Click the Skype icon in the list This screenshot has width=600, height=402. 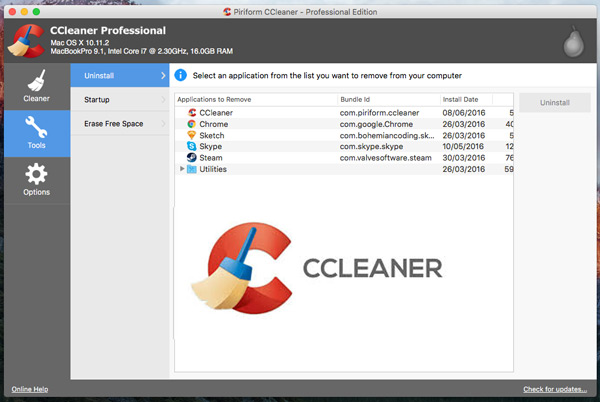click(x=192, y=146)
